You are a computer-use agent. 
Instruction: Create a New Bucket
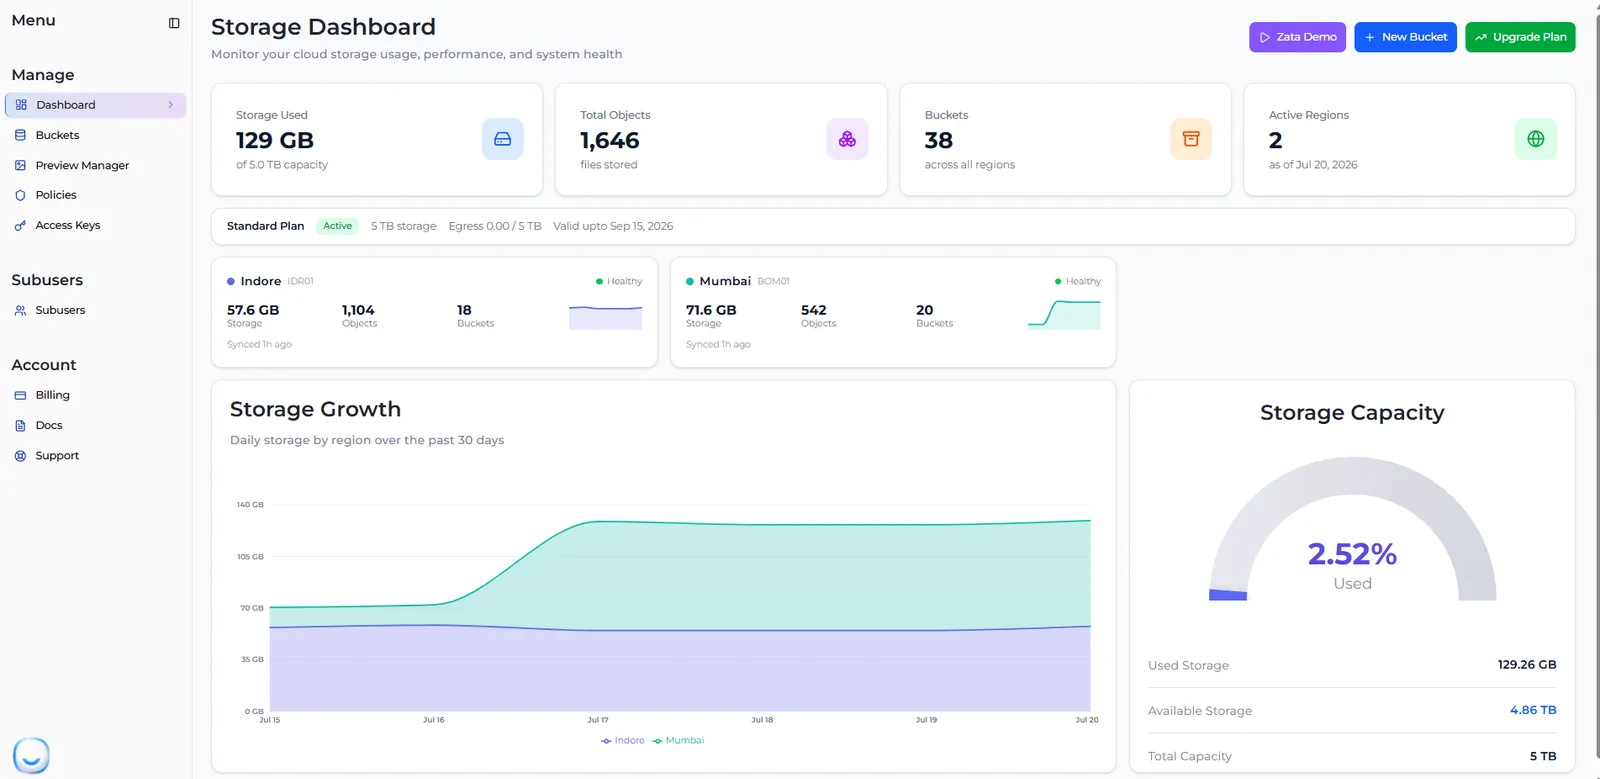click(1405, 37)
